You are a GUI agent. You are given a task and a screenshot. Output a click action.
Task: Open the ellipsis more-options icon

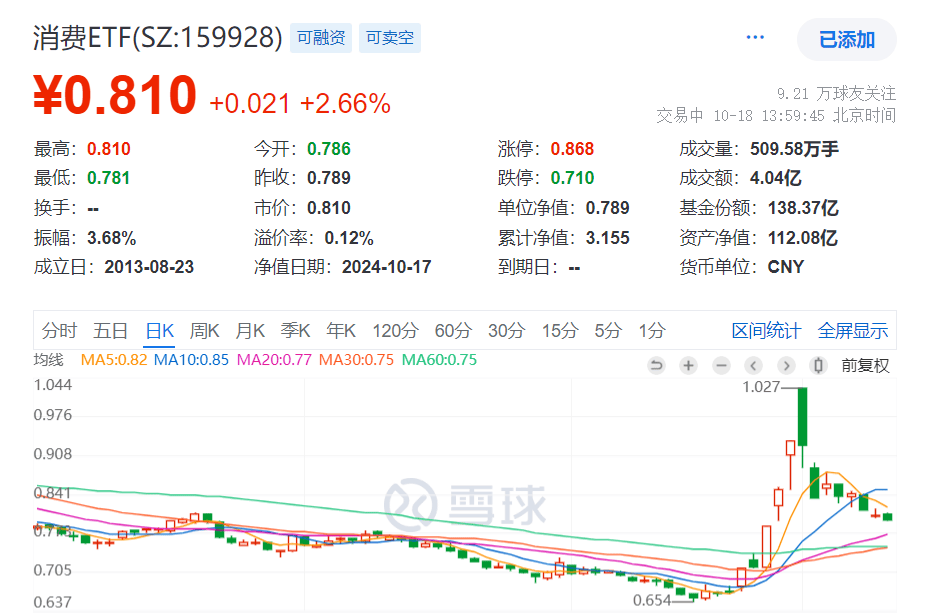pos(755,36)
